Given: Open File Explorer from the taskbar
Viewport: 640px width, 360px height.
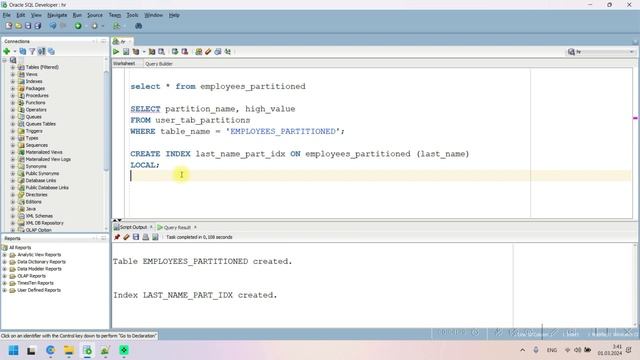Looking at the screenshot, I should coord(69,351).
